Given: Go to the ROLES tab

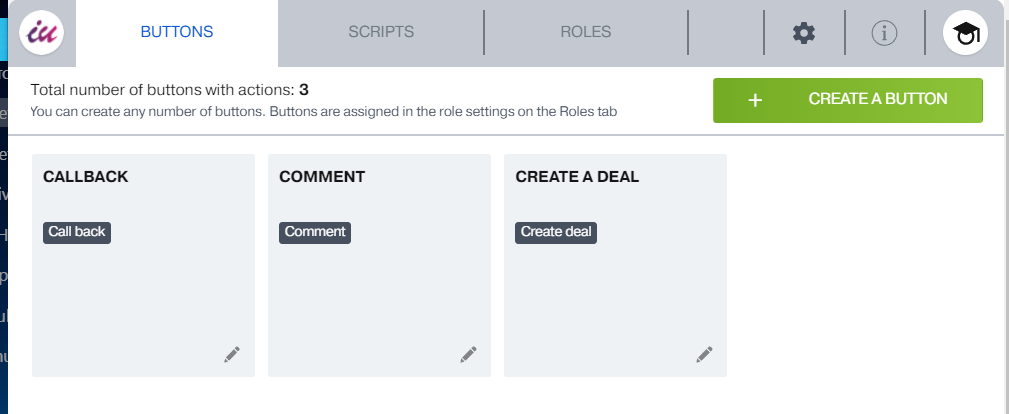Looking at the screenshot, I should [x=586, y=32].
